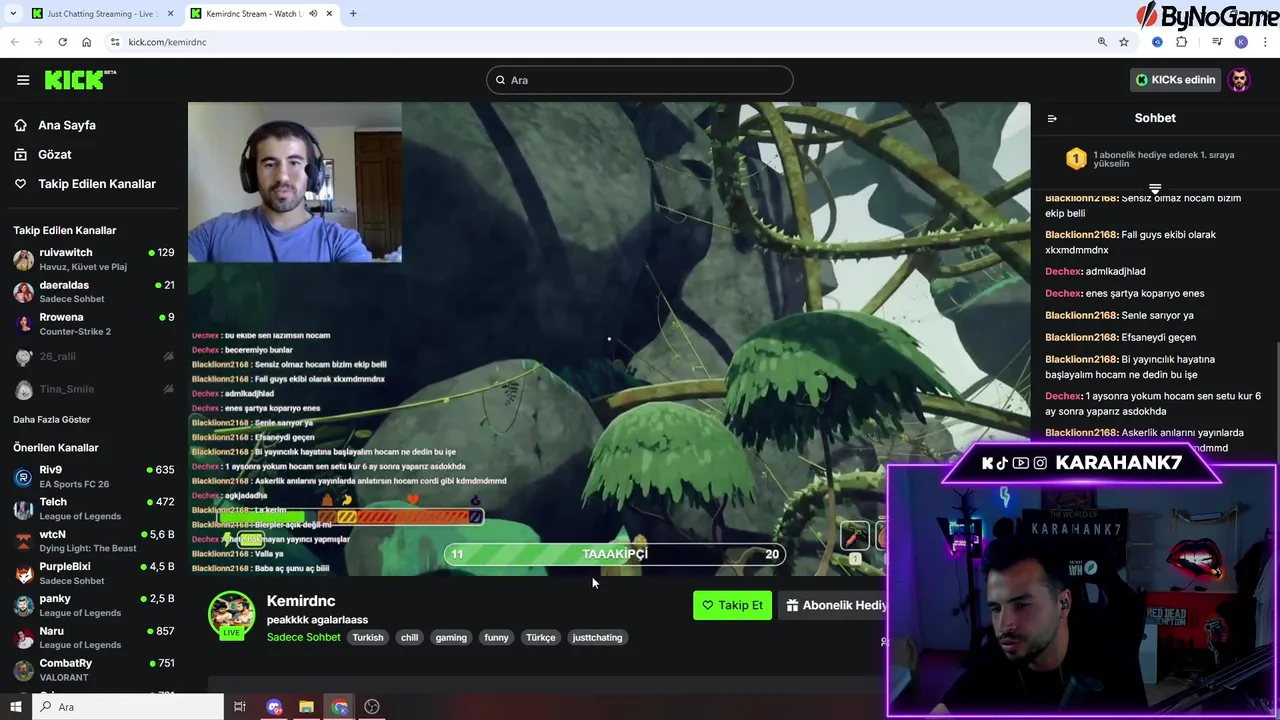Click the kick.com/kemirdnc address bar
1280x720 pixels.
pyautogui.click(x=600, y=42)
